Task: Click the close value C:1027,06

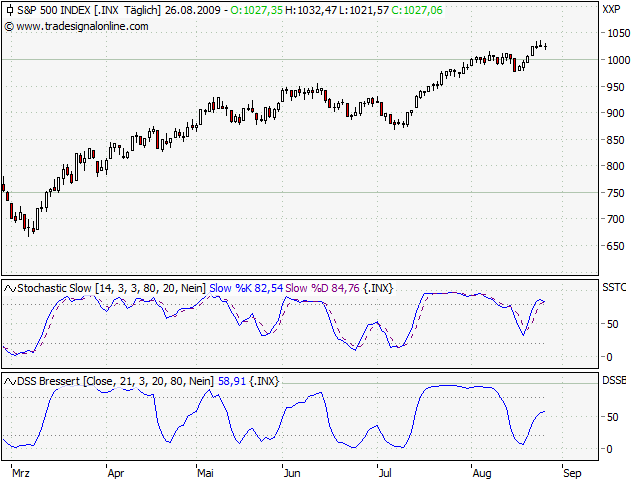Action: (417, 10)
